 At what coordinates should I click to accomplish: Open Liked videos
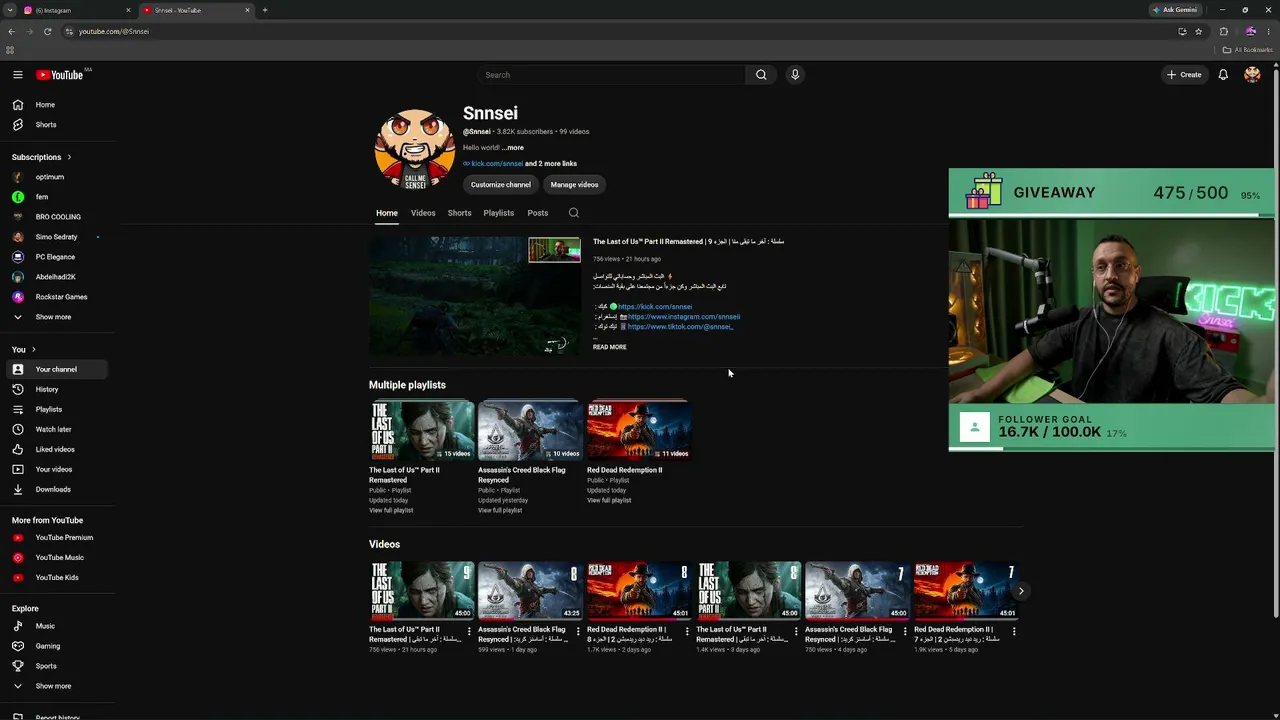pyautogui.click(x=55, y=449)
